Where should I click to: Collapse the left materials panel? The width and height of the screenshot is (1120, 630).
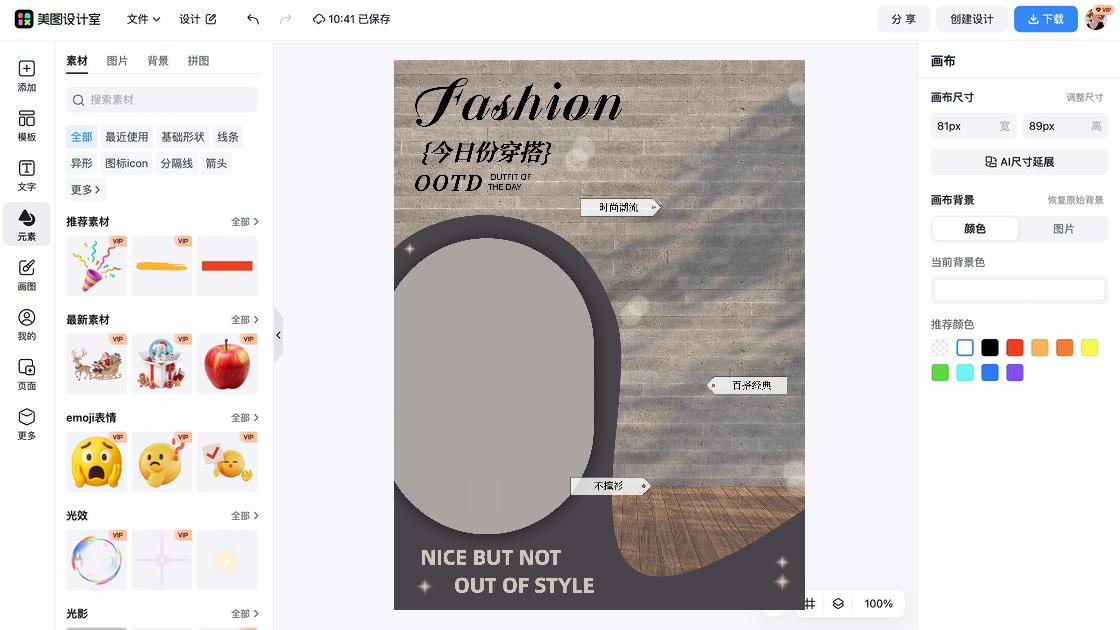pos(278,335)
